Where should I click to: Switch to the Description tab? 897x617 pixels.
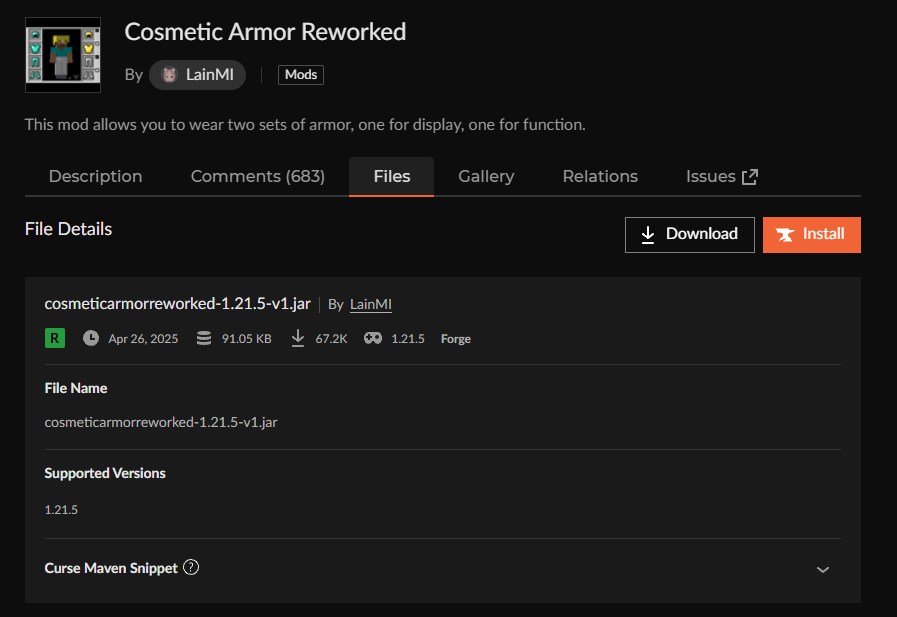point(95,176)
